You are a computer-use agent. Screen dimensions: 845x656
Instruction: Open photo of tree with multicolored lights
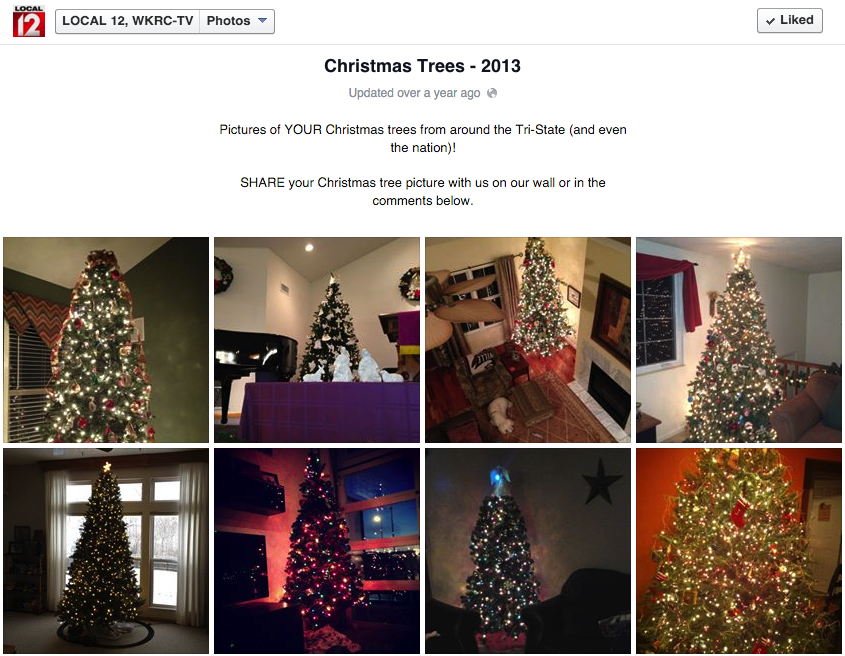point(317,551)
